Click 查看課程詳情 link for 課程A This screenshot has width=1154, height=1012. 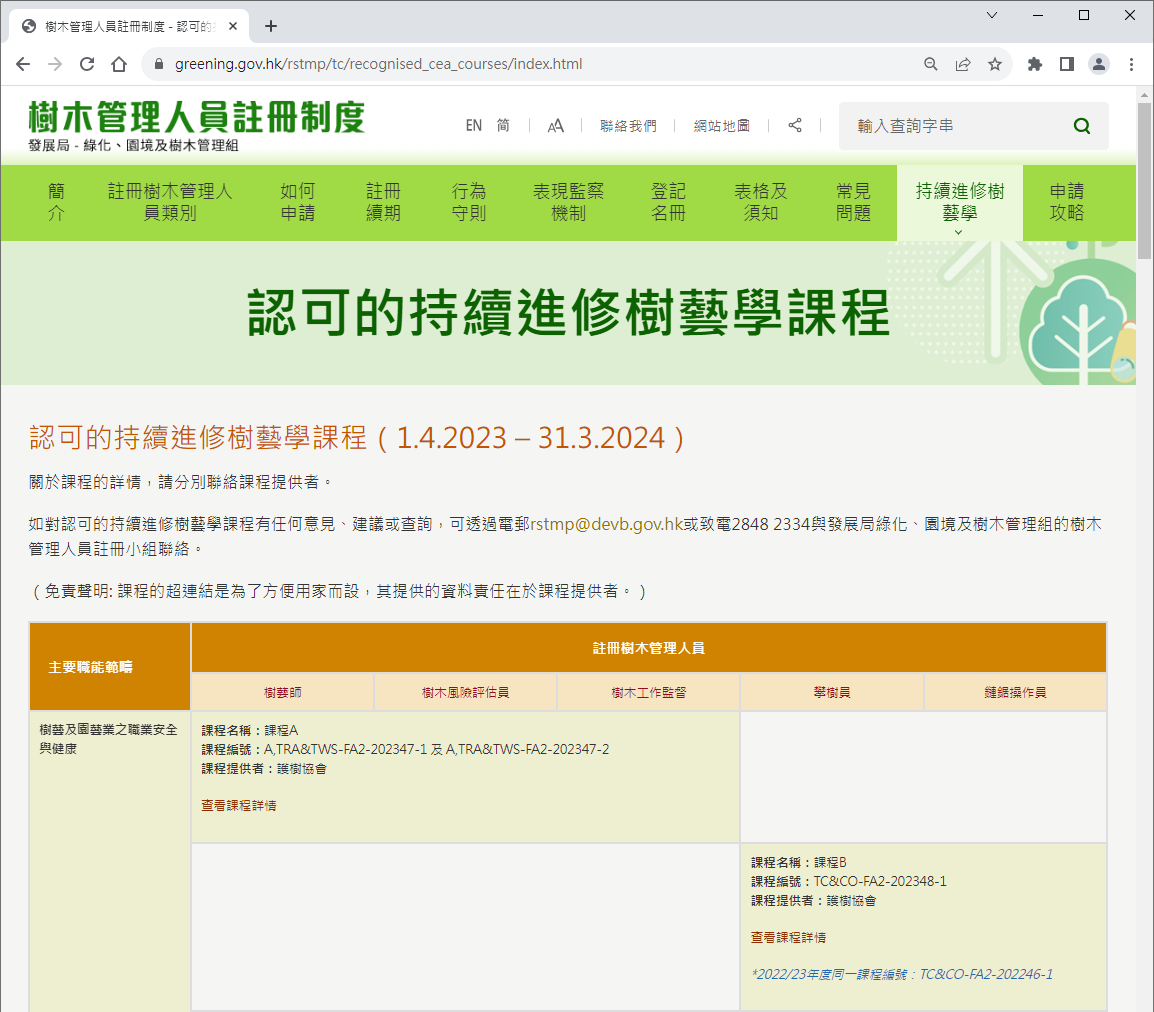[239, 805]
